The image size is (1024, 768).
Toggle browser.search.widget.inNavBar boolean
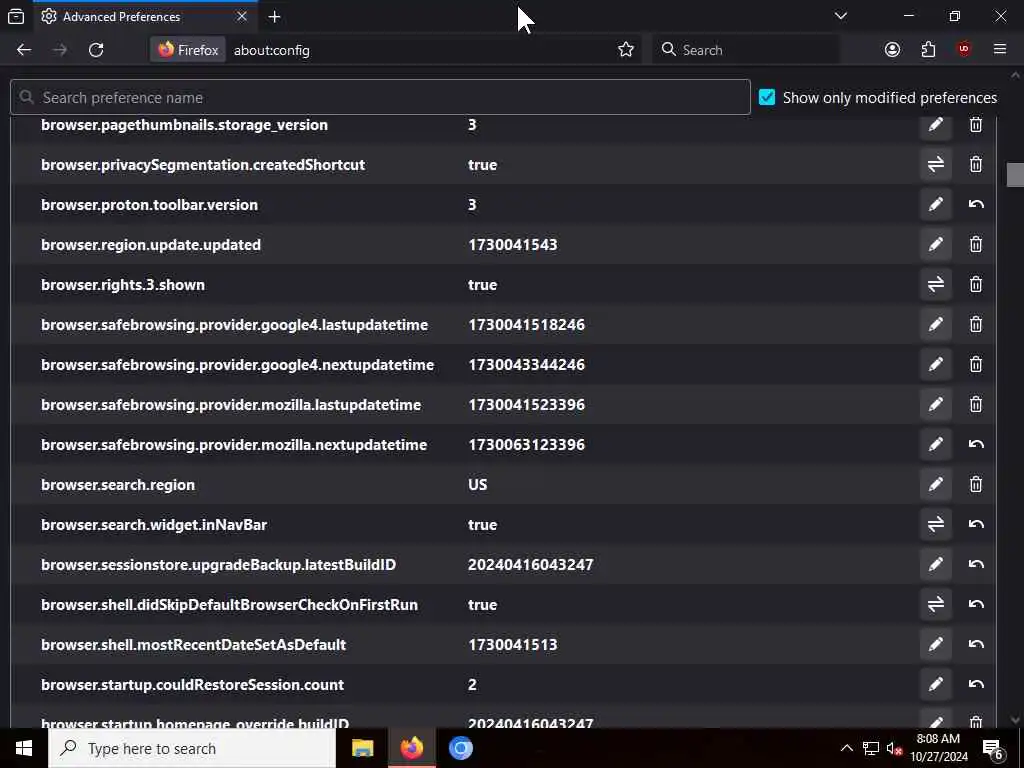[x=935, y=524]
